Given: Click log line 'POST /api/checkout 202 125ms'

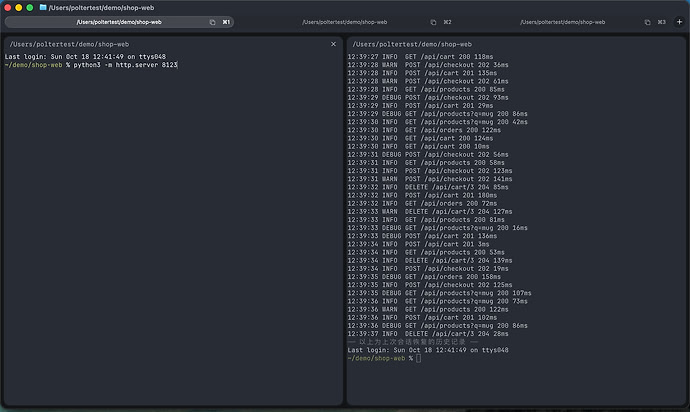Looking at the screenshot, I should click(430, 284).
